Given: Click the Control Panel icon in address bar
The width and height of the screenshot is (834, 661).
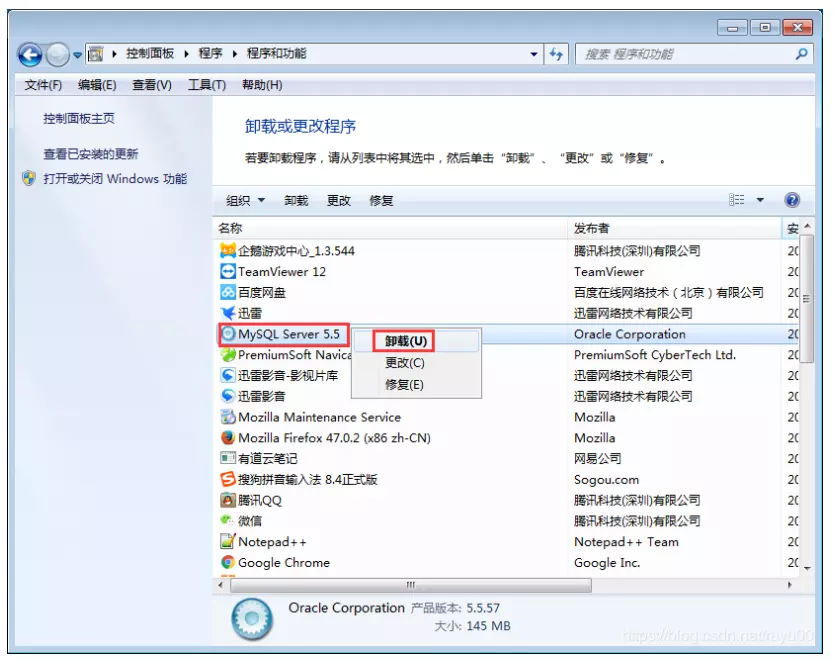Looking at the screenshot, I should (96, 54).
